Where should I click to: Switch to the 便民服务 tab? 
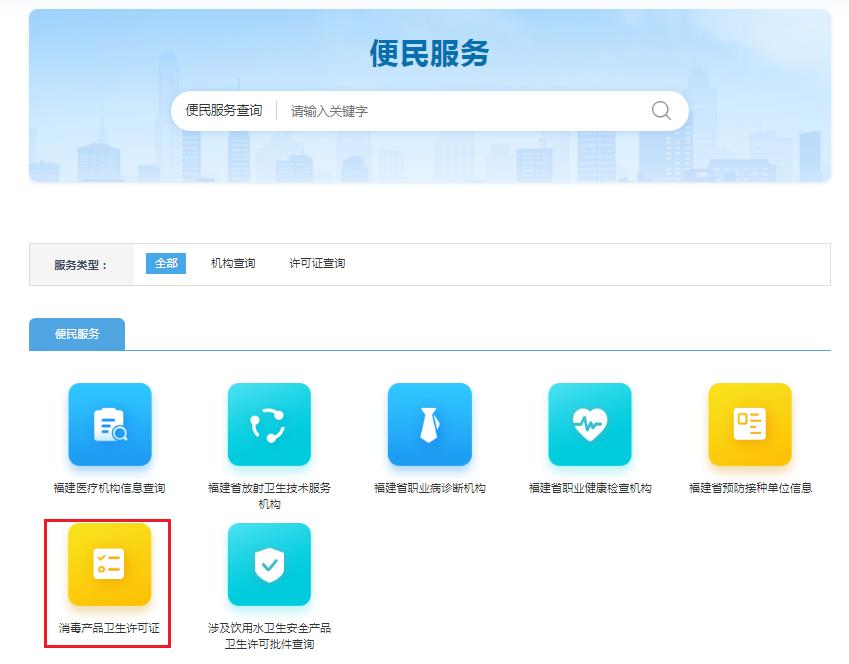coord(77,334)
